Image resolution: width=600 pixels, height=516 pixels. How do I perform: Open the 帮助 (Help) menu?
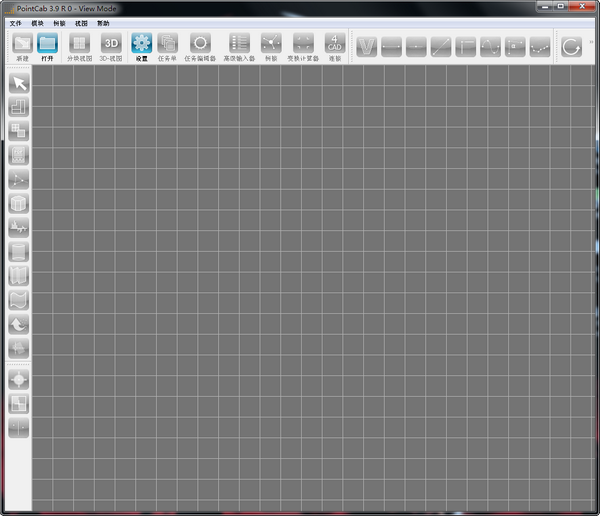pos(103,23)
